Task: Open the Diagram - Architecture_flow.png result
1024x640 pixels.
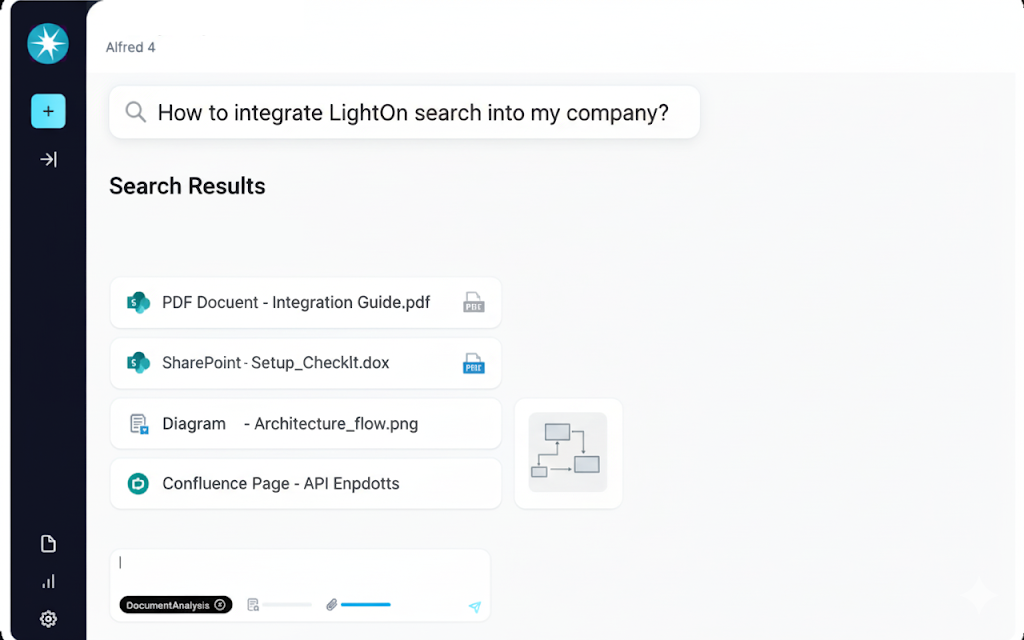Action: [306, 424]
